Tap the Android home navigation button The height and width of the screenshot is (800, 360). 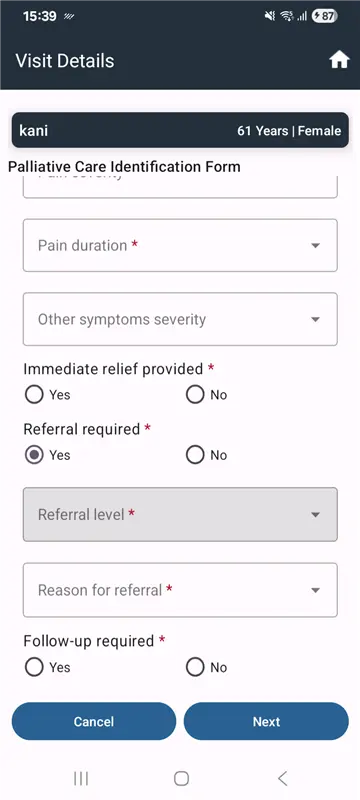click(181, 778)
